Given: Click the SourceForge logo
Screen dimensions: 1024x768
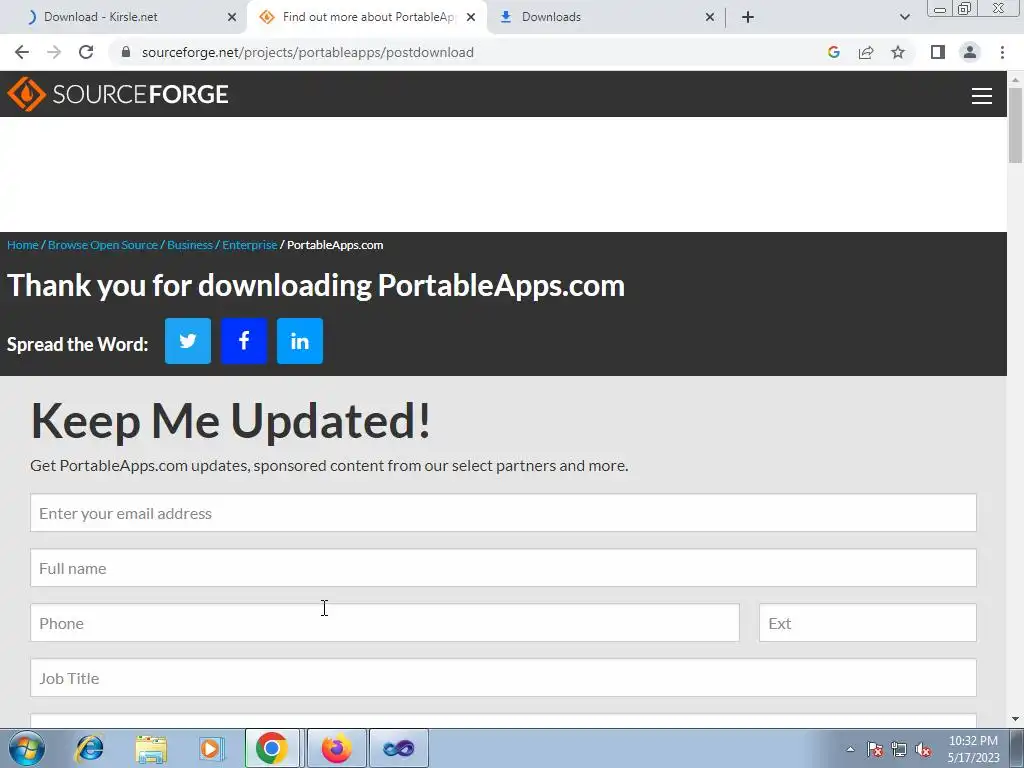Looking at the screenshot, I should click(118, 94).
